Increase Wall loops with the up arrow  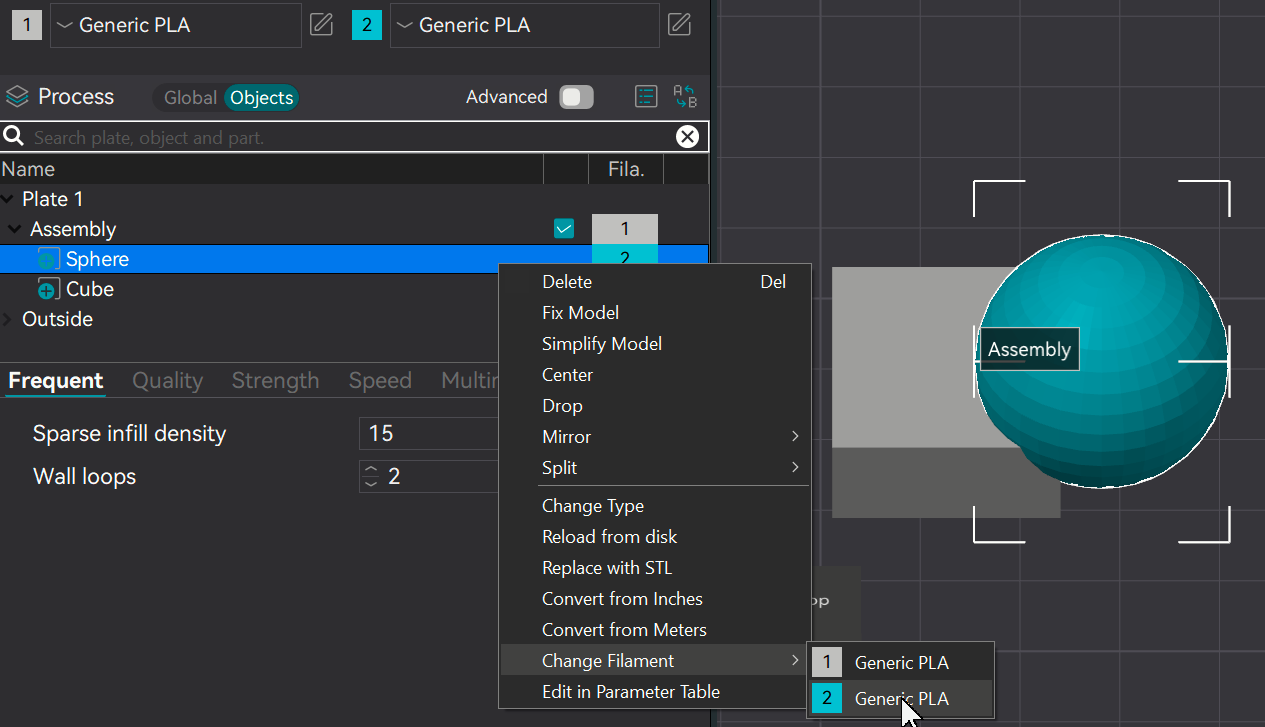[371, 469]
